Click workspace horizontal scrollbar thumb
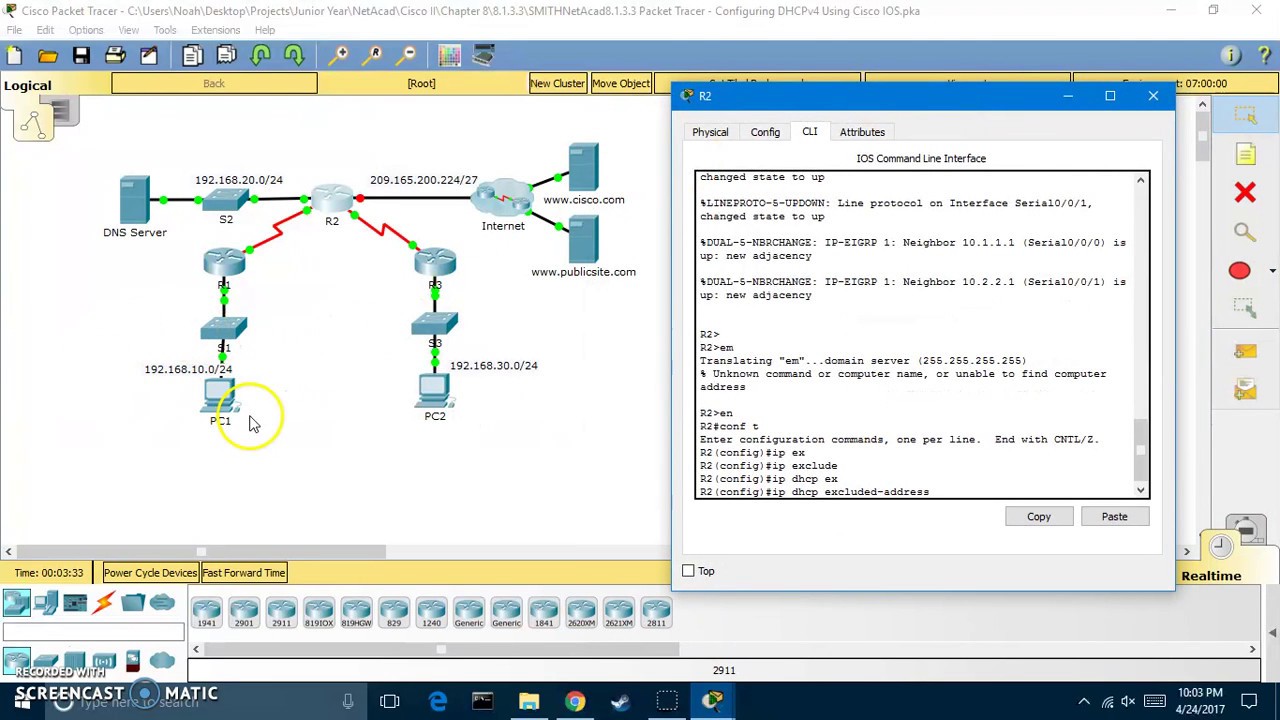The width and height of the screenshot is (1280, 720). (x=200, y=552)
